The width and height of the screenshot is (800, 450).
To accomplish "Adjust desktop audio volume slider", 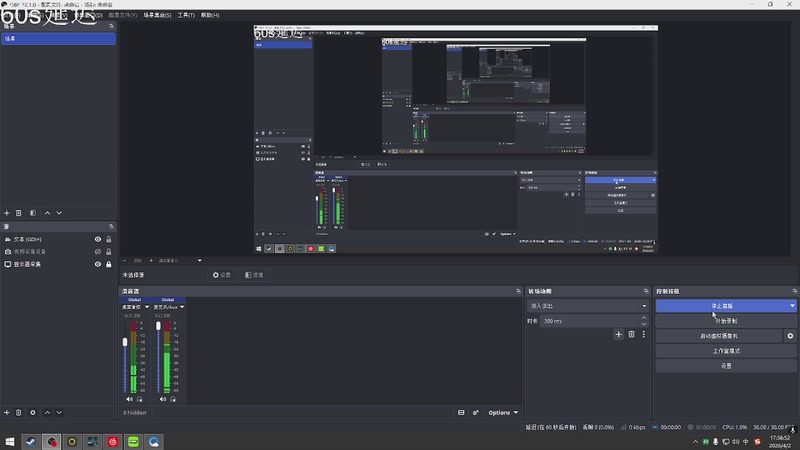I will click(125, 342).
